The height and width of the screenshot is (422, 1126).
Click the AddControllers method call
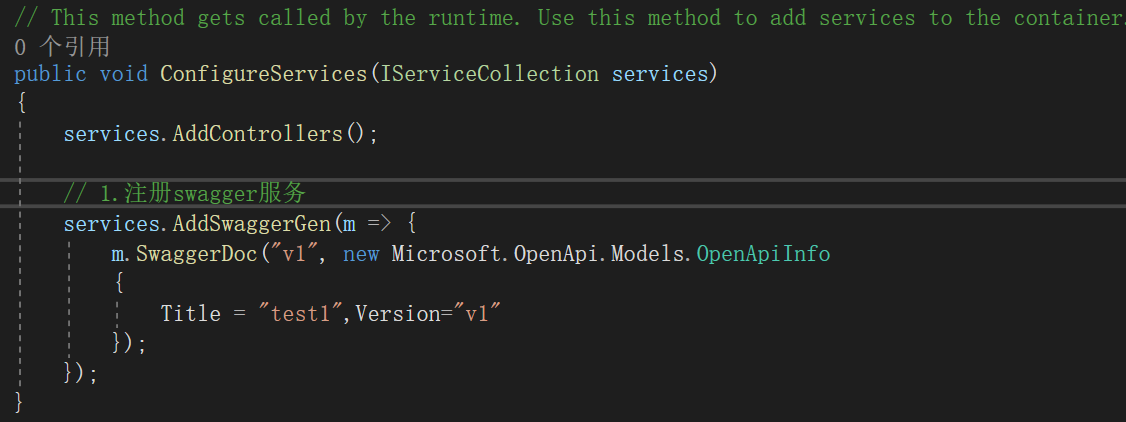pos(258,134)
